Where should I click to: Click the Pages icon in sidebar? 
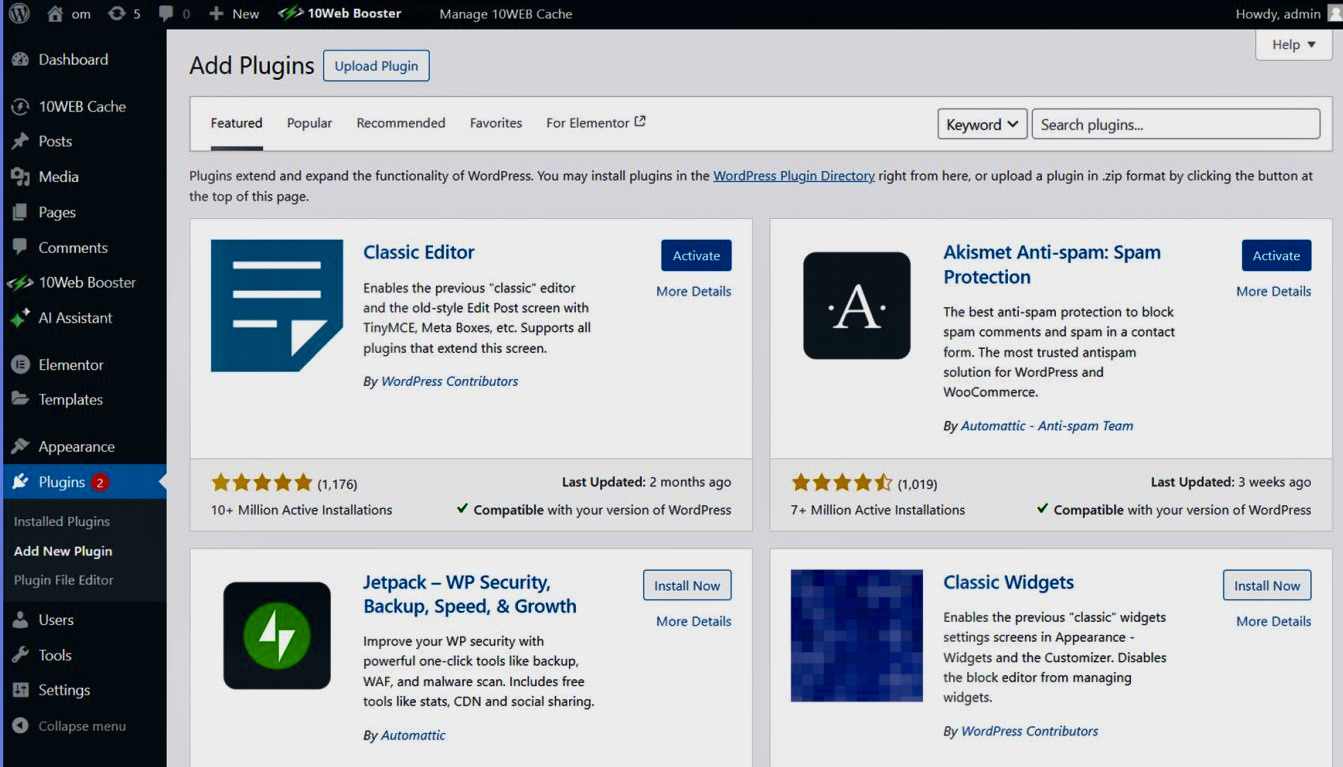point(20,212)
